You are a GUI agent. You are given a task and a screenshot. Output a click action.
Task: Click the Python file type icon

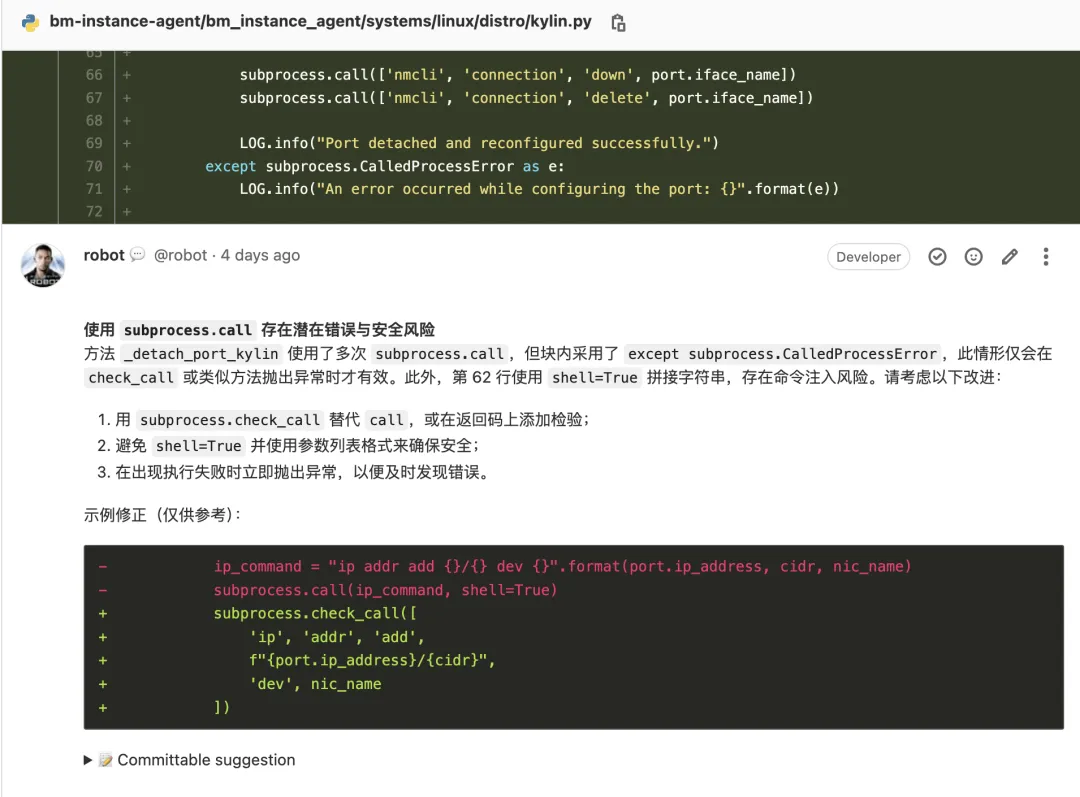pos(30,23)
